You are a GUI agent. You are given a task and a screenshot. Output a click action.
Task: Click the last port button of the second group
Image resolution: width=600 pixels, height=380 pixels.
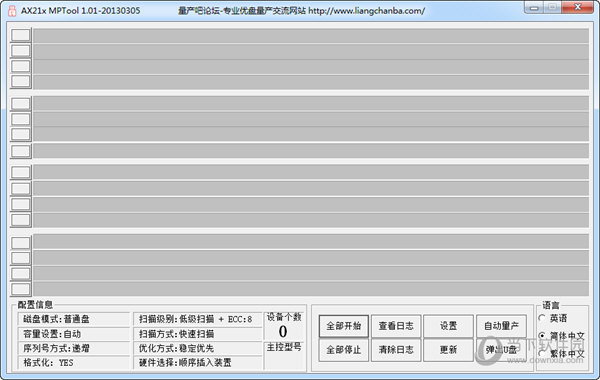coord(21,151)
